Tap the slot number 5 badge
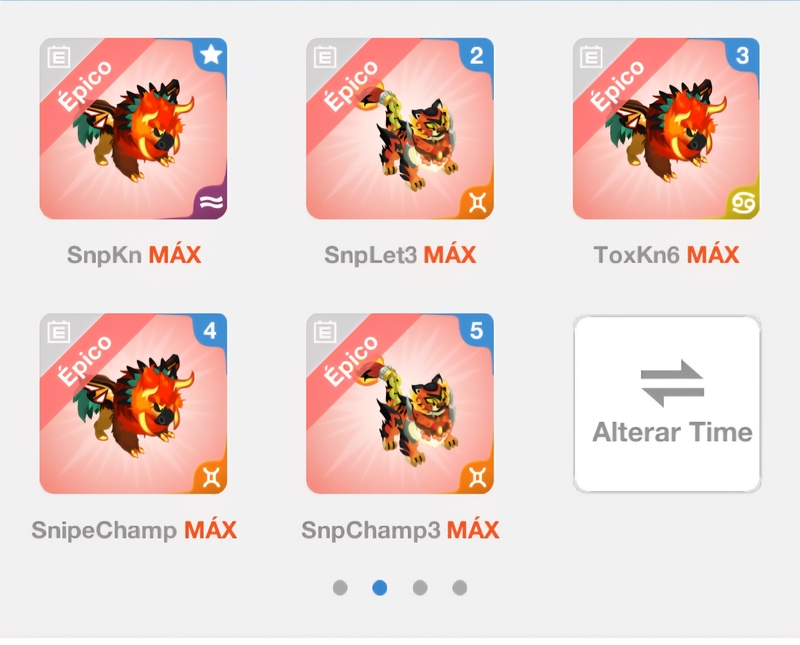 tap(477, 331)
